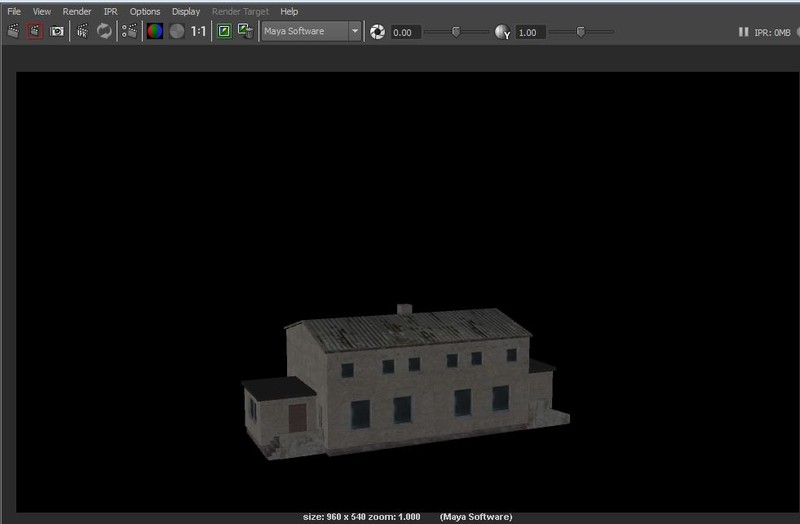Show RGB channels using the color circle icon

[155, 31]
